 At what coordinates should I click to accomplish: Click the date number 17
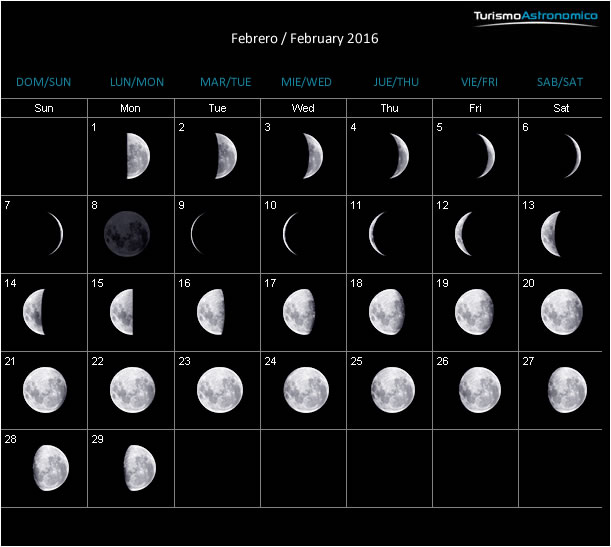click(270, 283)
